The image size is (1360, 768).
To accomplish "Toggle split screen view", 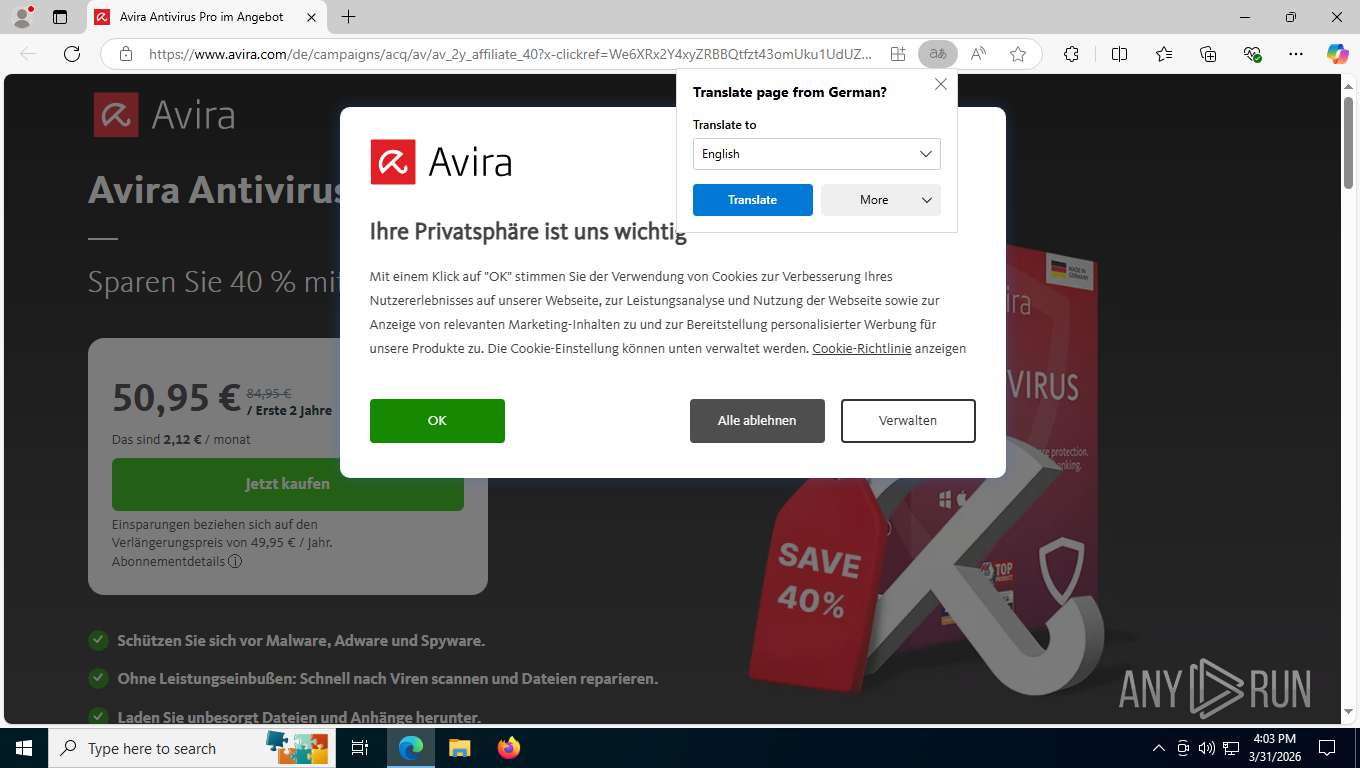I will click(1119, 54).
